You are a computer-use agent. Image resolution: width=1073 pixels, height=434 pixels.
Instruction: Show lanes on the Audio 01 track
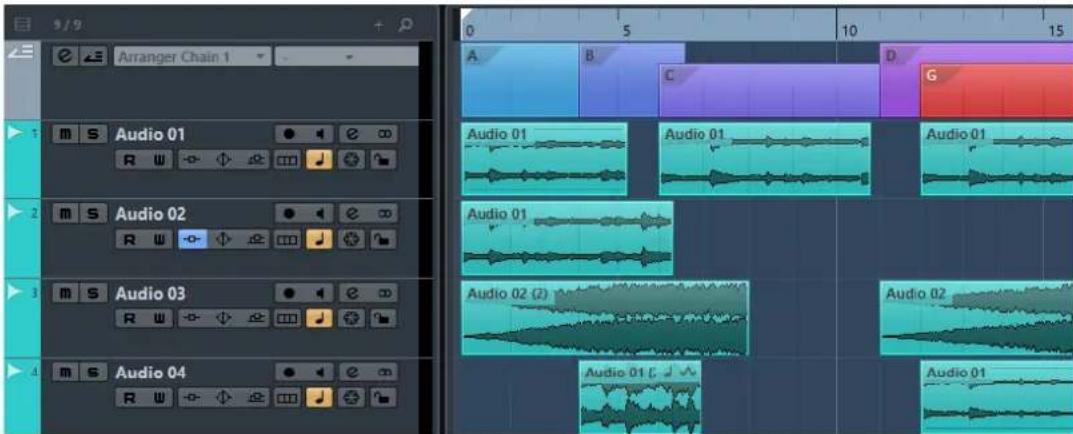coord(288,160)
